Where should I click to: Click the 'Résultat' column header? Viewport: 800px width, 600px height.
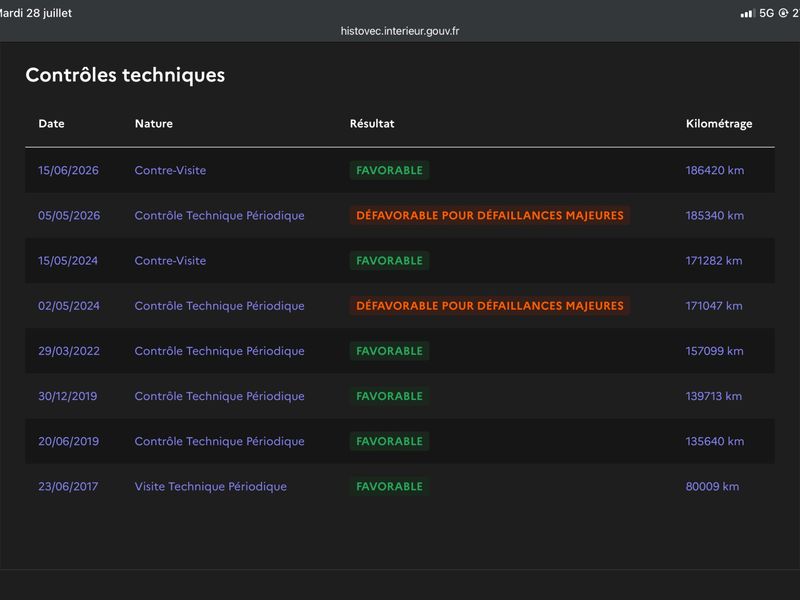[x=372, y=123]
